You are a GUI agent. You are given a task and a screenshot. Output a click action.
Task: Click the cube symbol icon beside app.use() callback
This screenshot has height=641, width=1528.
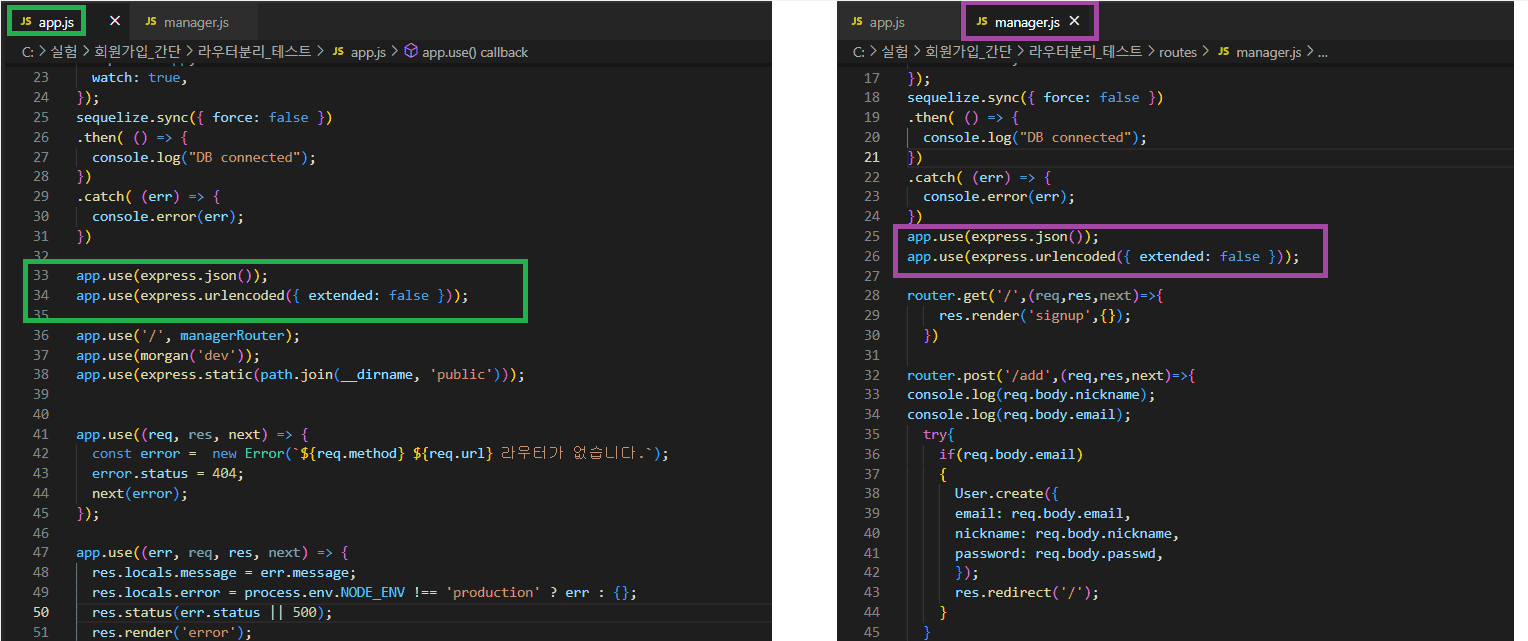tap(410, 52)
